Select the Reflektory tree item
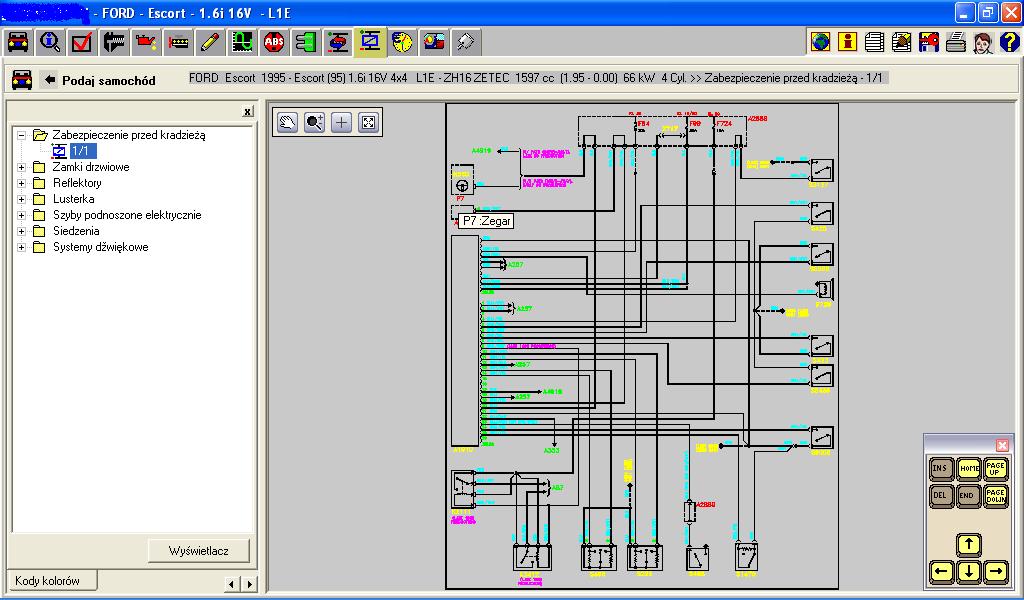The image size is (1024, 600). pyautogui.click(x=77, y=183)
